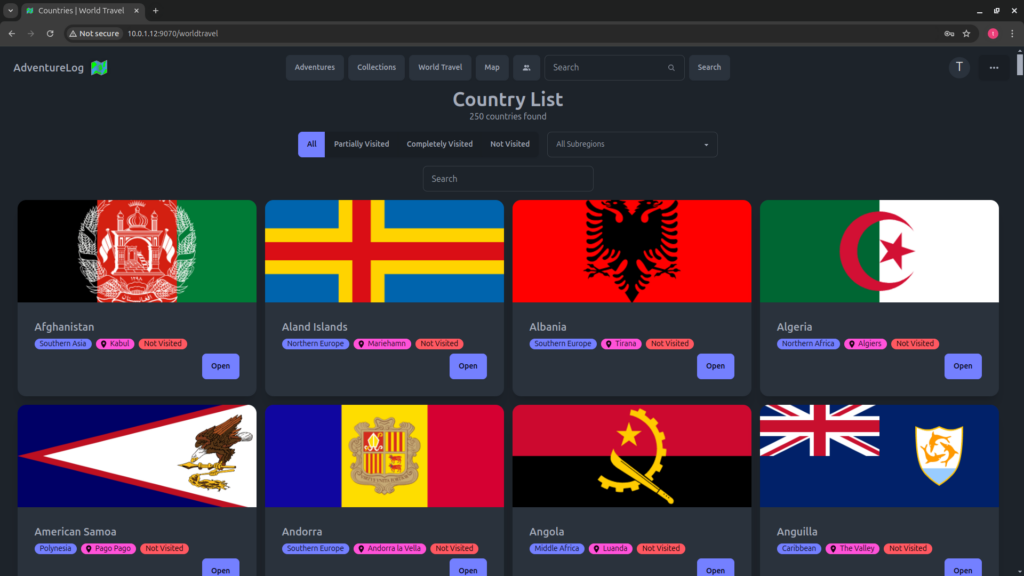The image size is (1024, 576).
Task: Click the Kabul capital pin badge
Action: tap(116, 344)
